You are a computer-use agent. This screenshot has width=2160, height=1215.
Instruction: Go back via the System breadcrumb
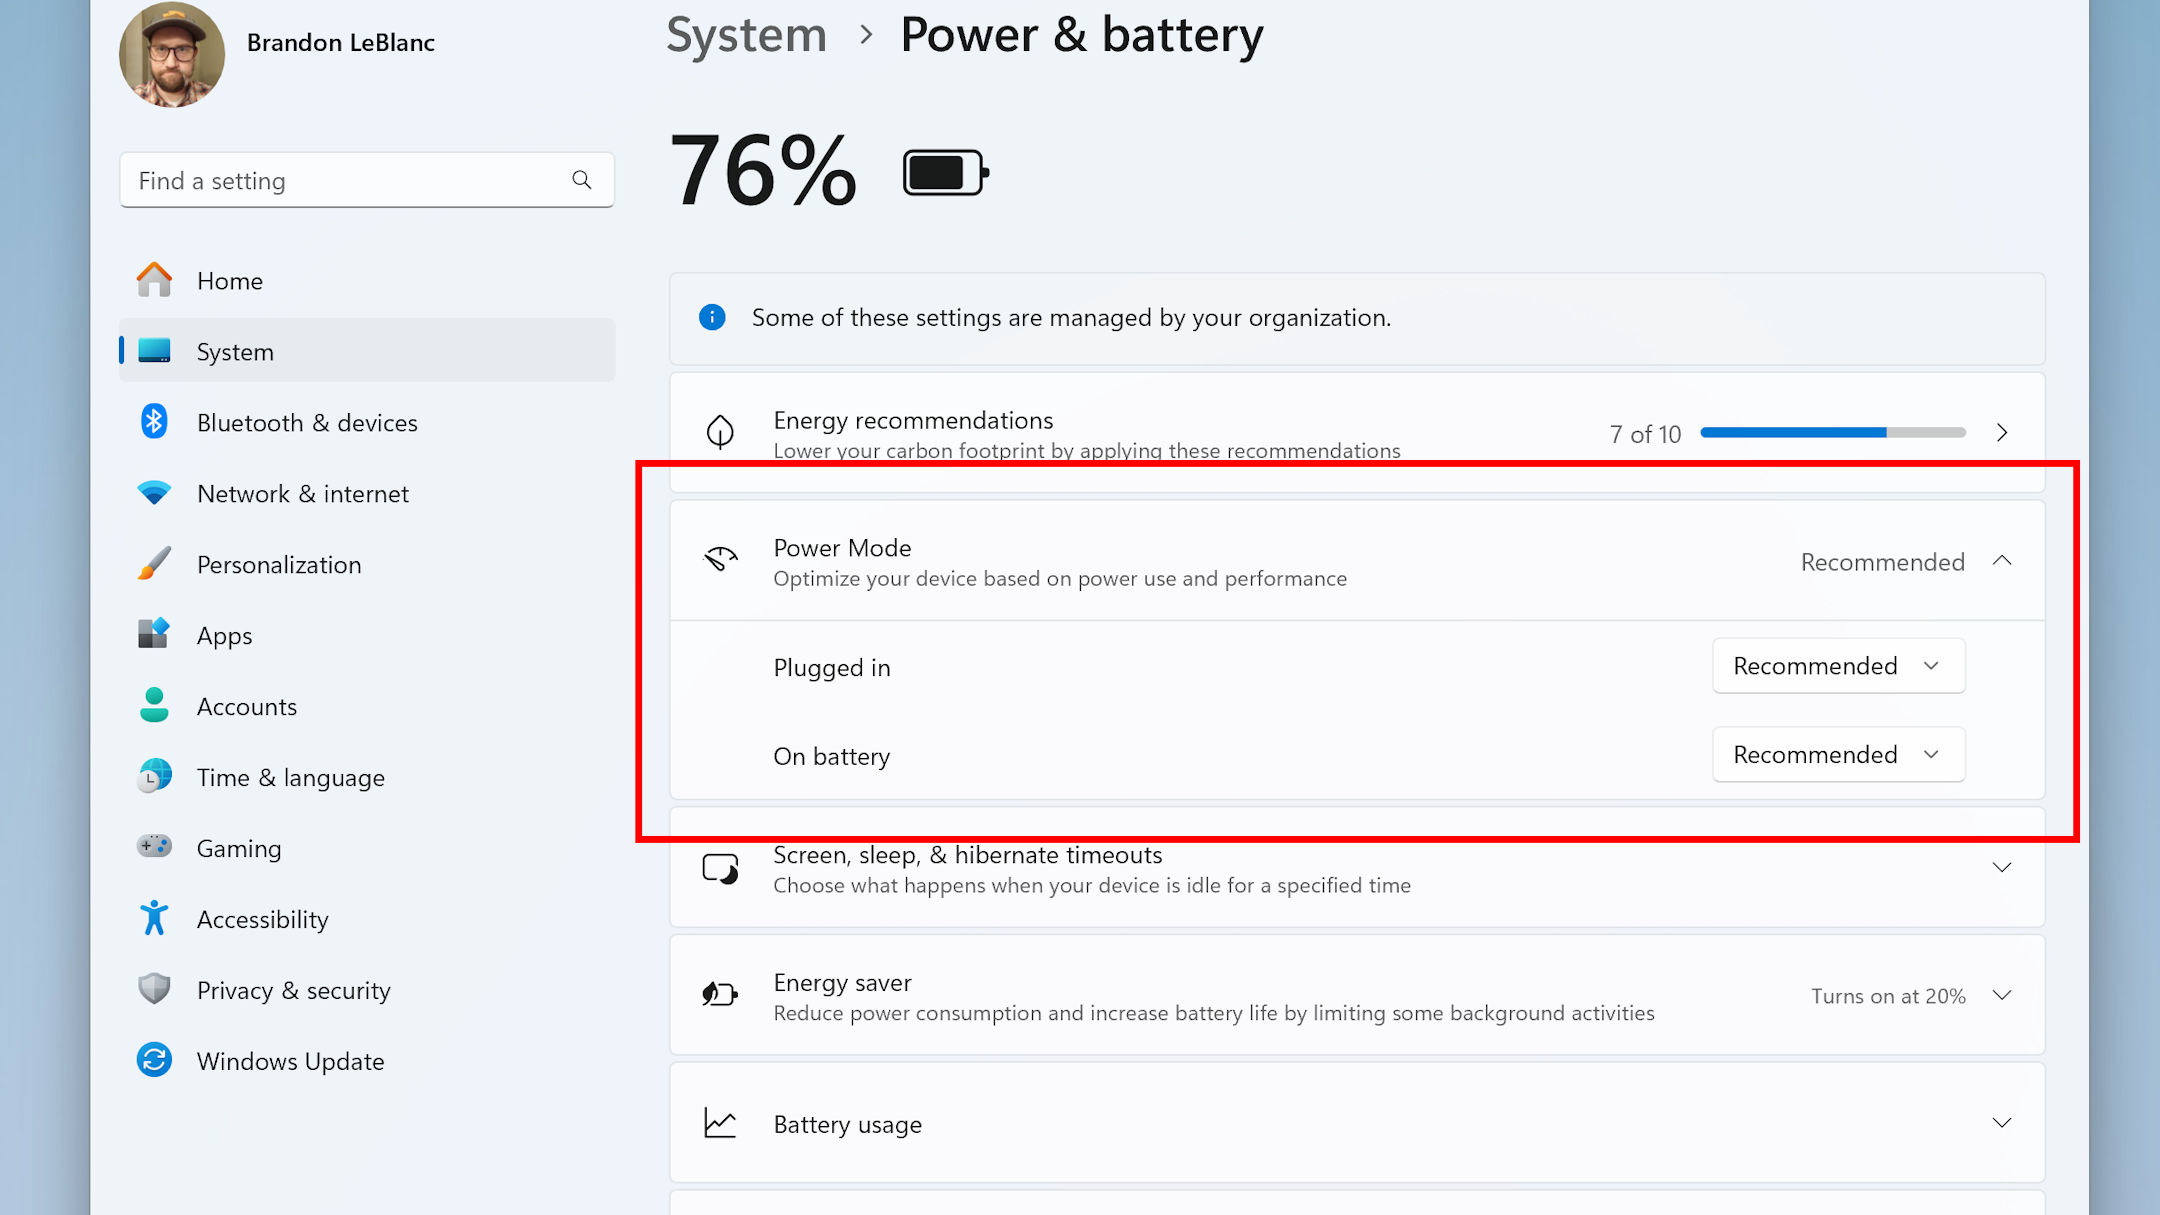click(746, 35)
